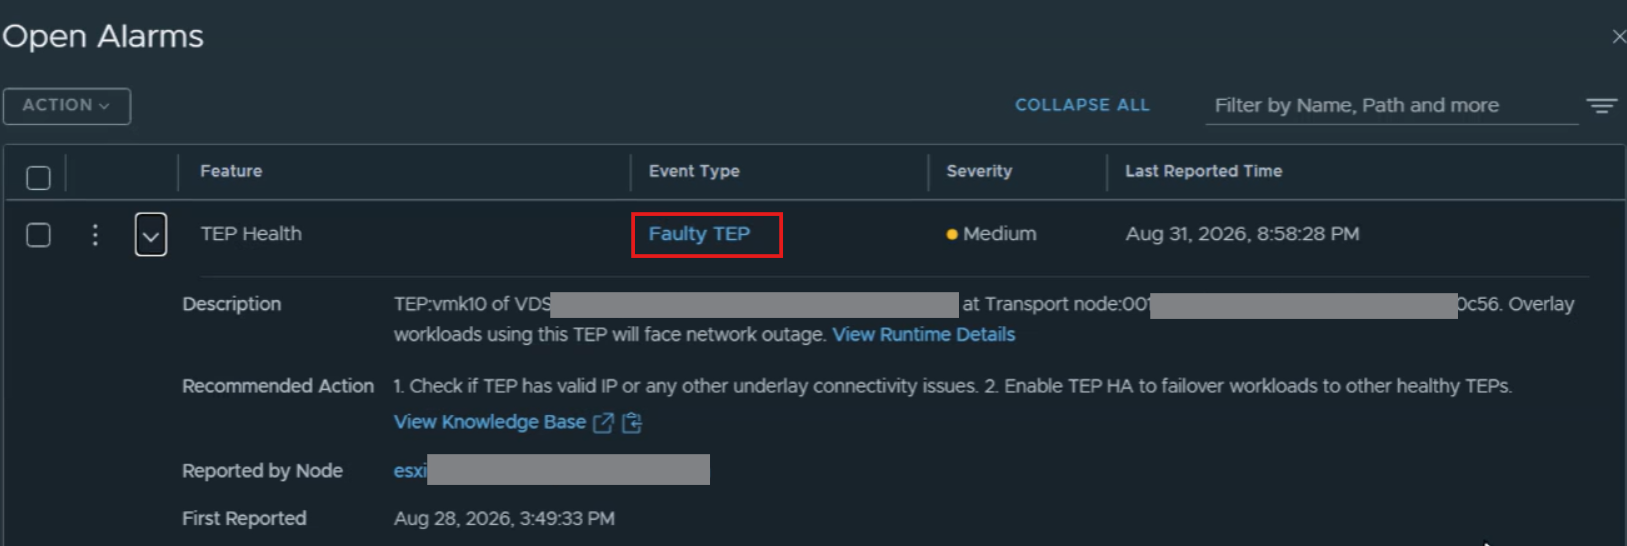Focus the Filter by Name, Path field
The width and height of the screenshot is (1627, 546).
[1391, 105]
